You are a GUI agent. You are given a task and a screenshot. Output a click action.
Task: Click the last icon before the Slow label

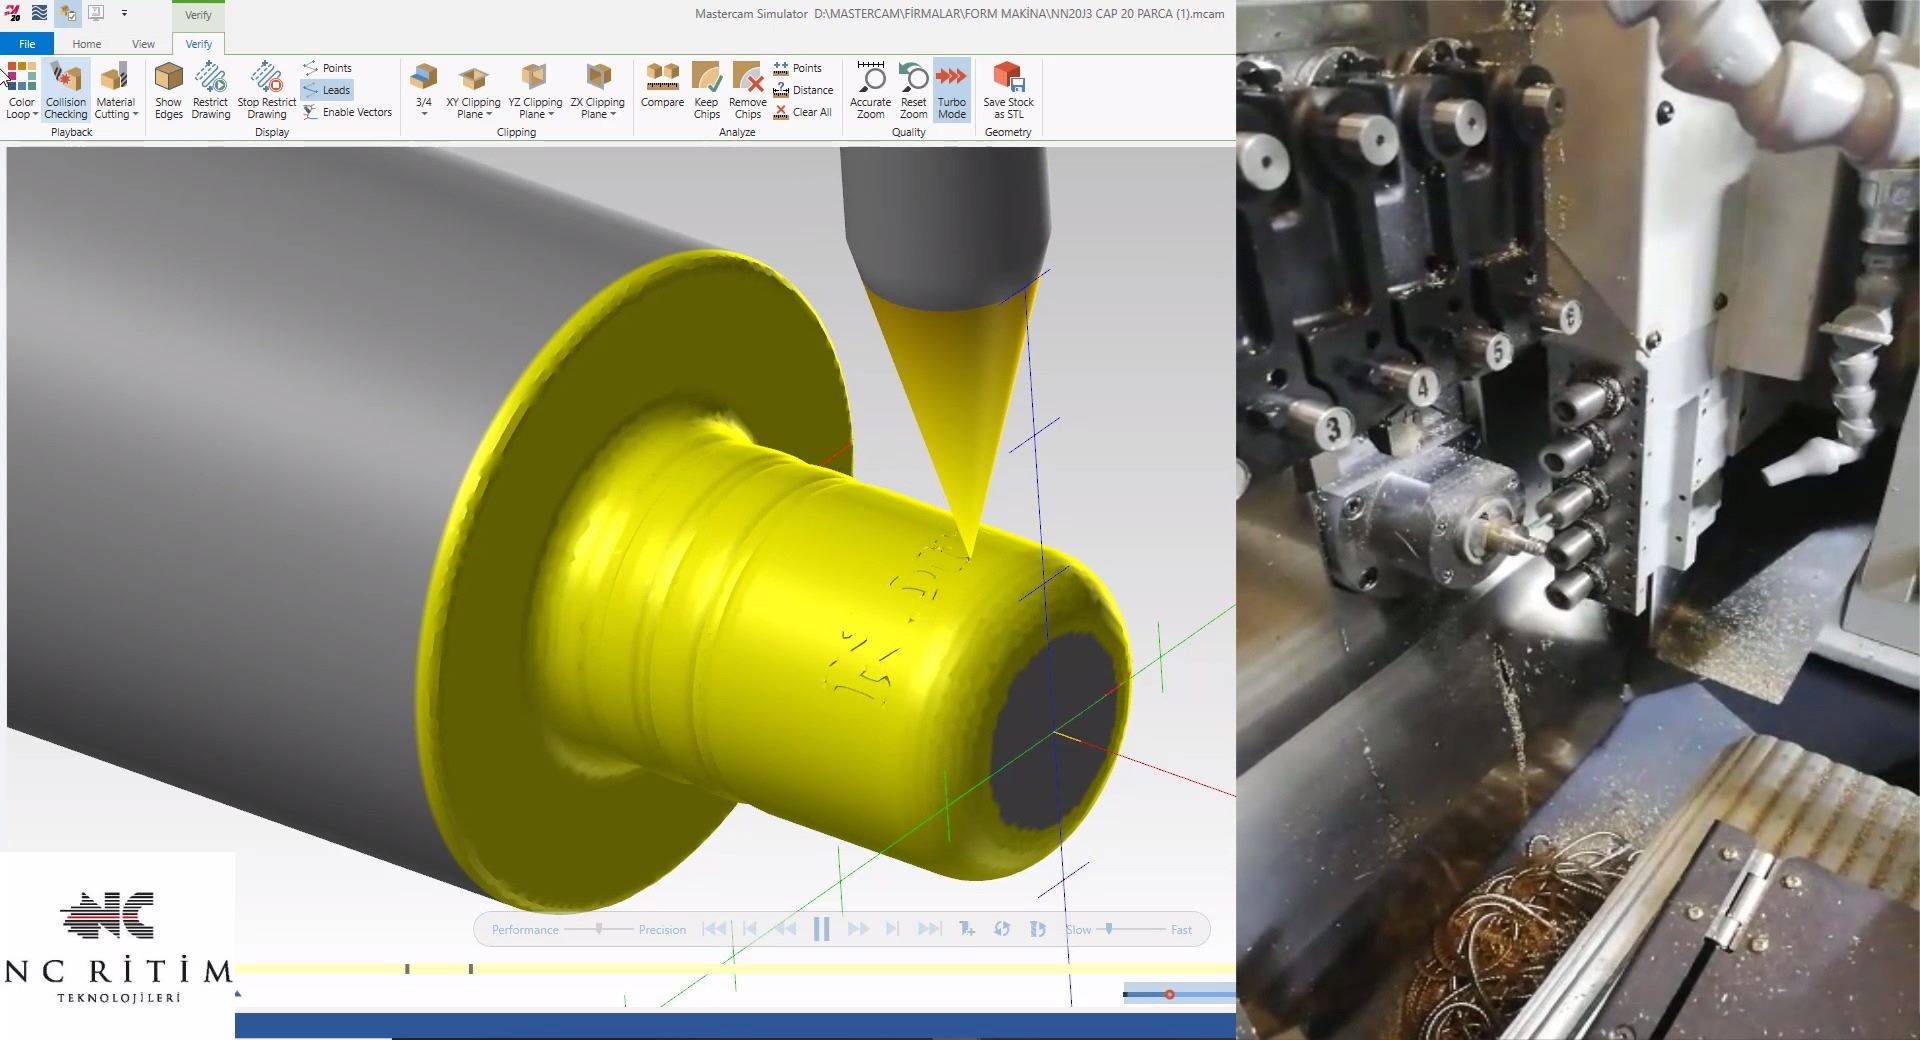pyautogui.click(x=1038, y=929)
